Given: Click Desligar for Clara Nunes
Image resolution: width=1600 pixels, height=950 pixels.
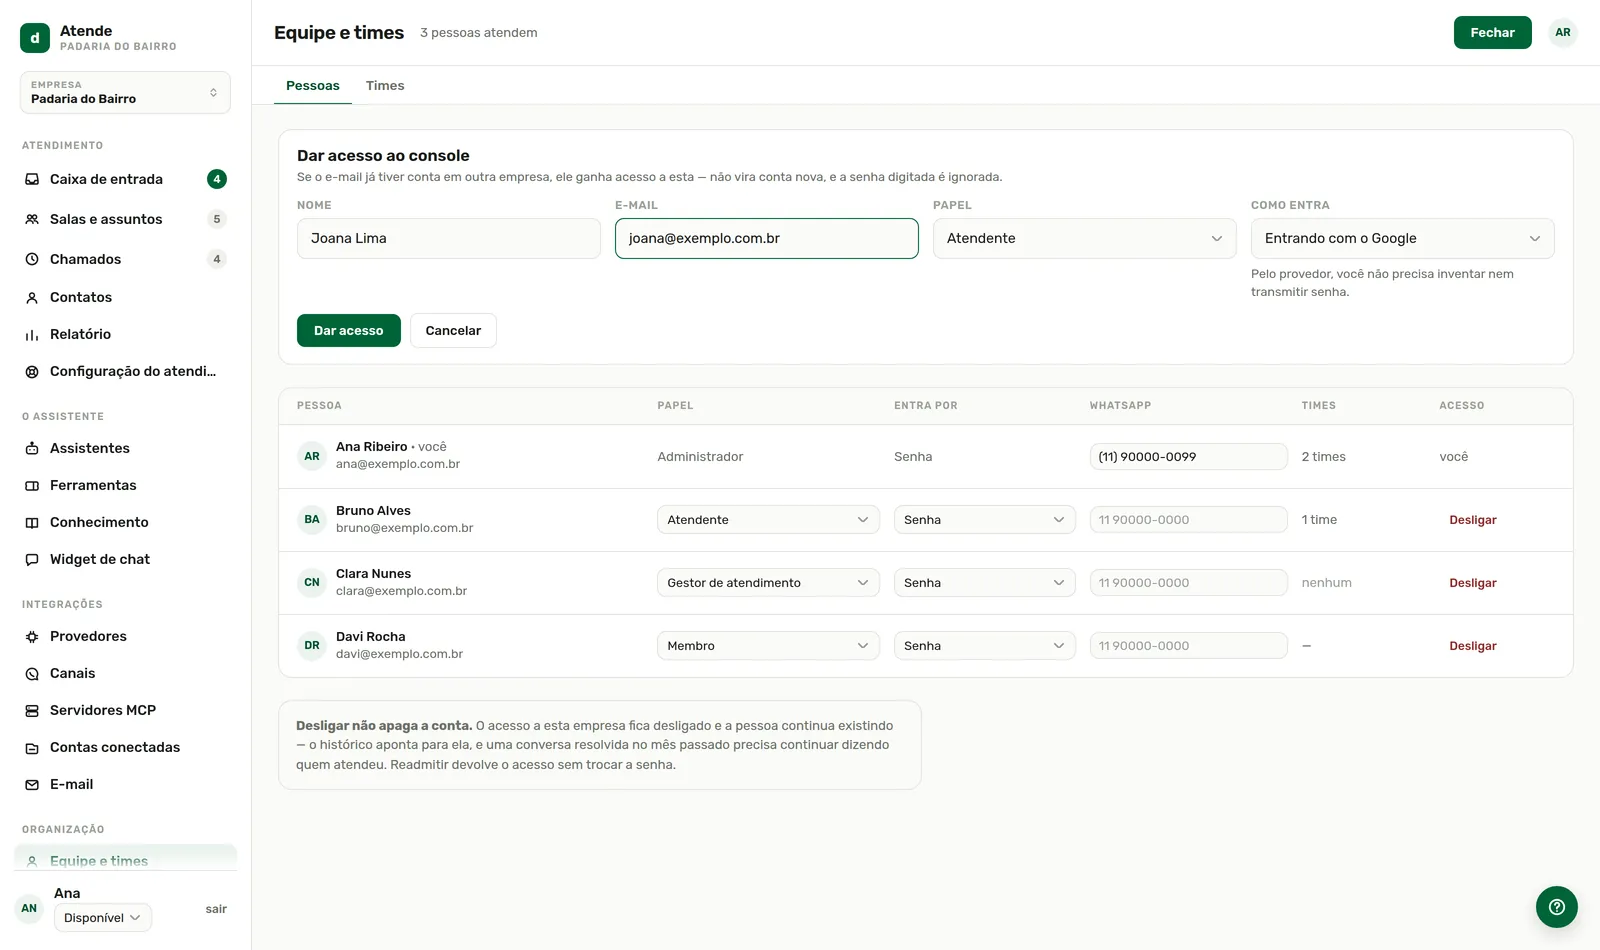Looking at the screenshot, I should coord(1473,583).
